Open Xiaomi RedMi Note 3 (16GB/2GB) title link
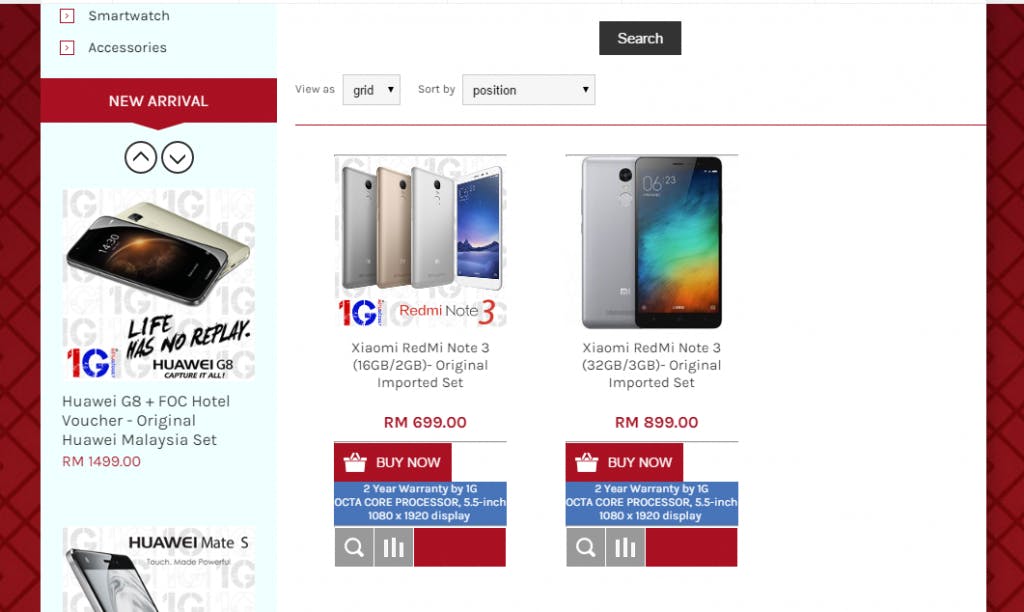 point(420,365)
